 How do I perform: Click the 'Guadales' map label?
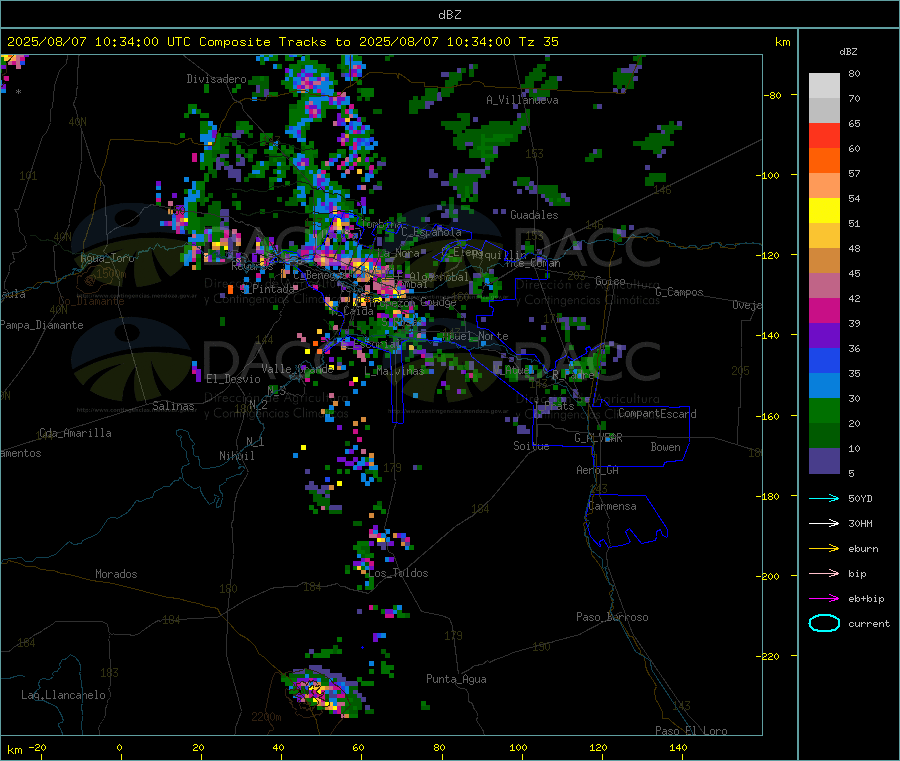[534, 215]
